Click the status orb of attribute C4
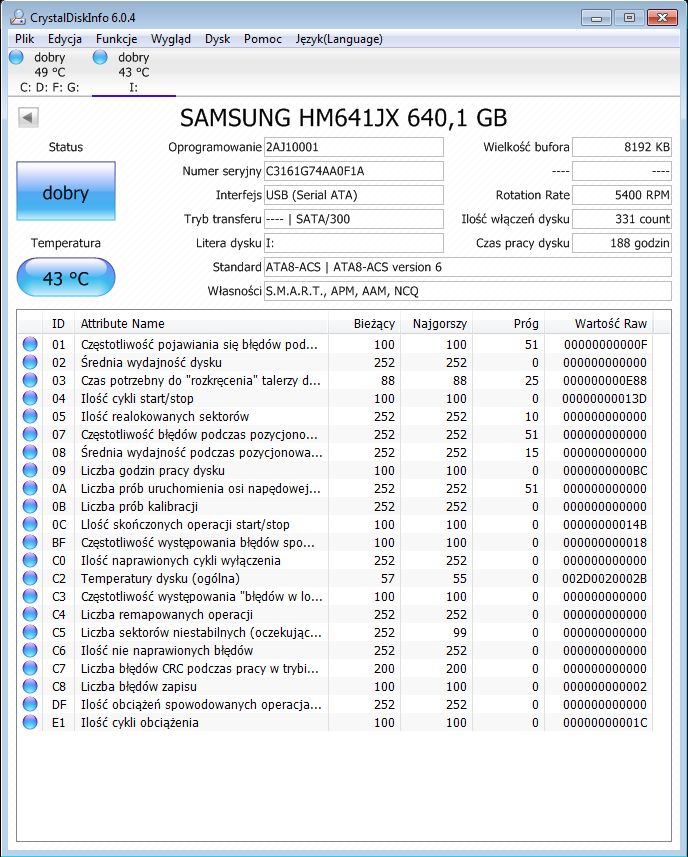Screen dimensions: 688x857 pos(30,614)
